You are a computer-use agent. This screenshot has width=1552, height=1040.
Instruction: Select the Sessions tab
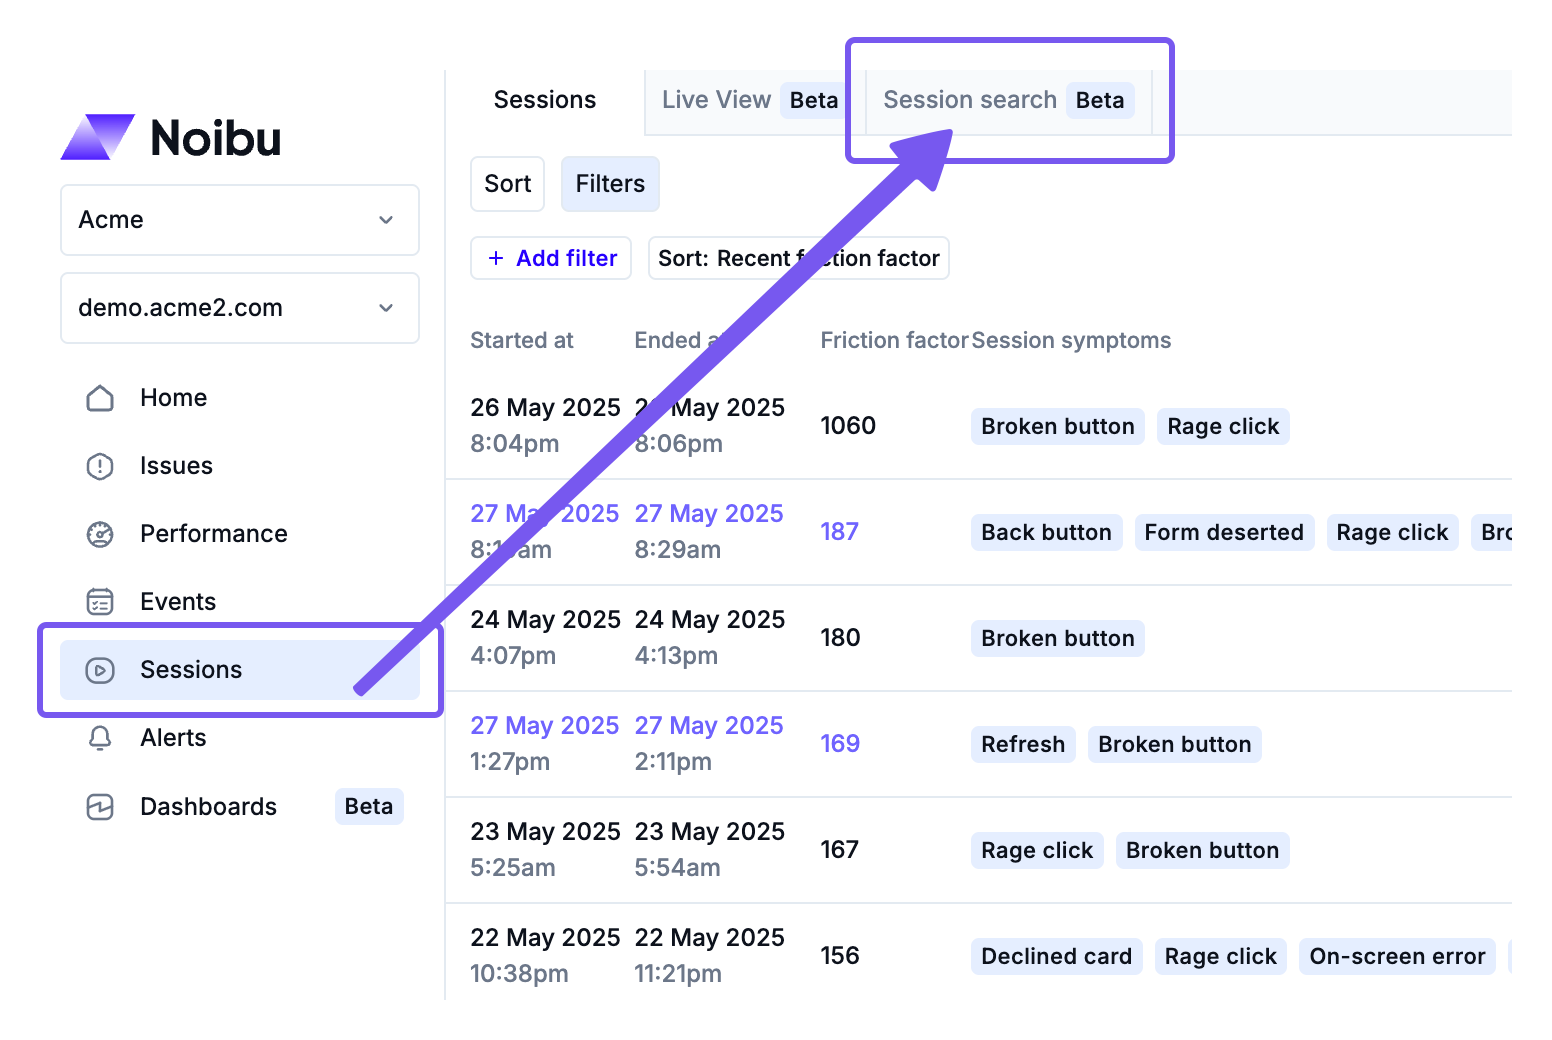click(545, 100)
